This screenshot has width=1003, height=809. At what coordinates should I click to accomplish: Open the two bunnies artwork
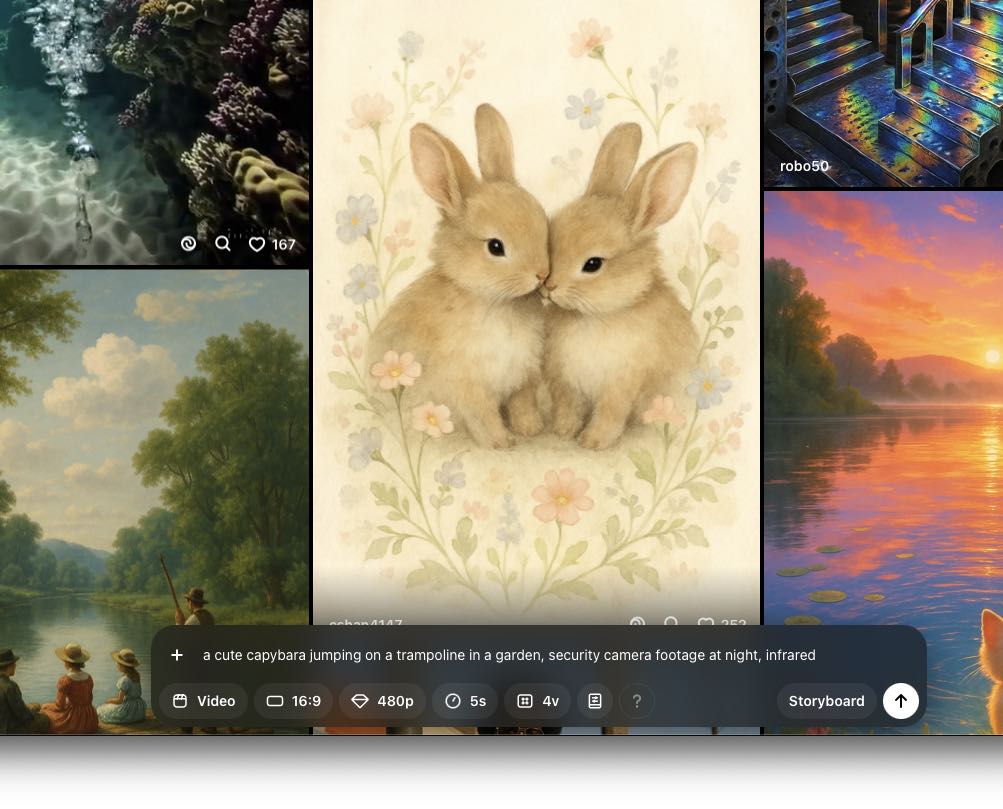(537, 300)
